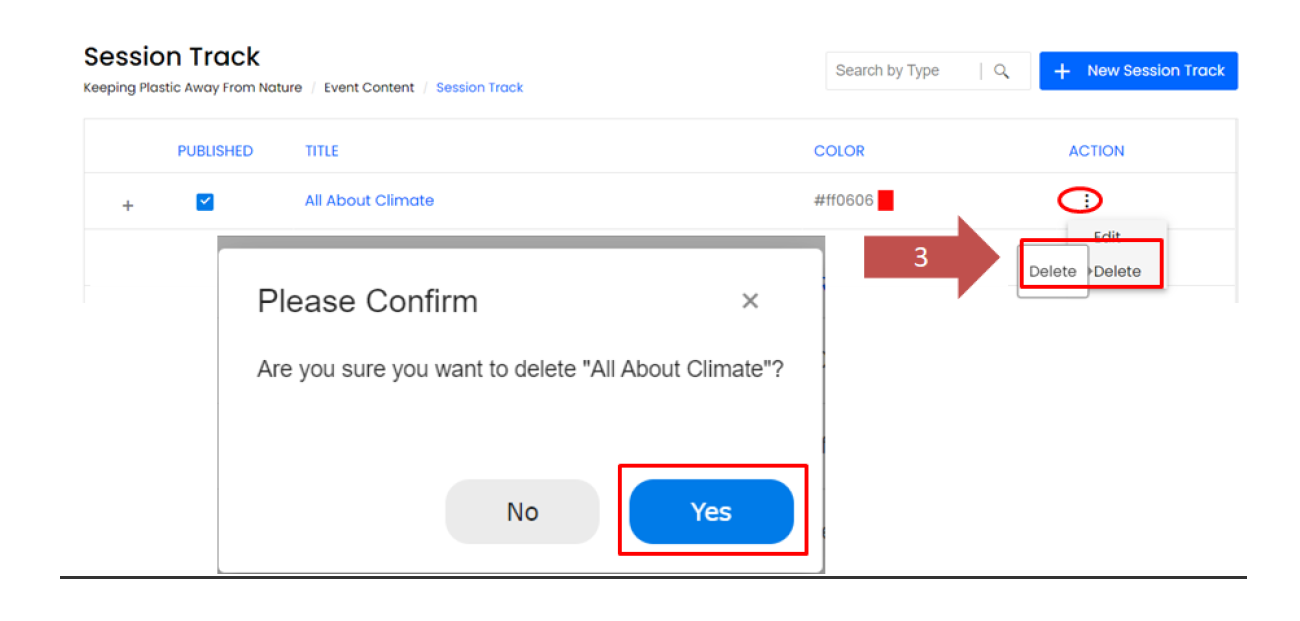Open the All About Climate track
This screenshot has width=1300, height=621.
(x=369, y=201)
